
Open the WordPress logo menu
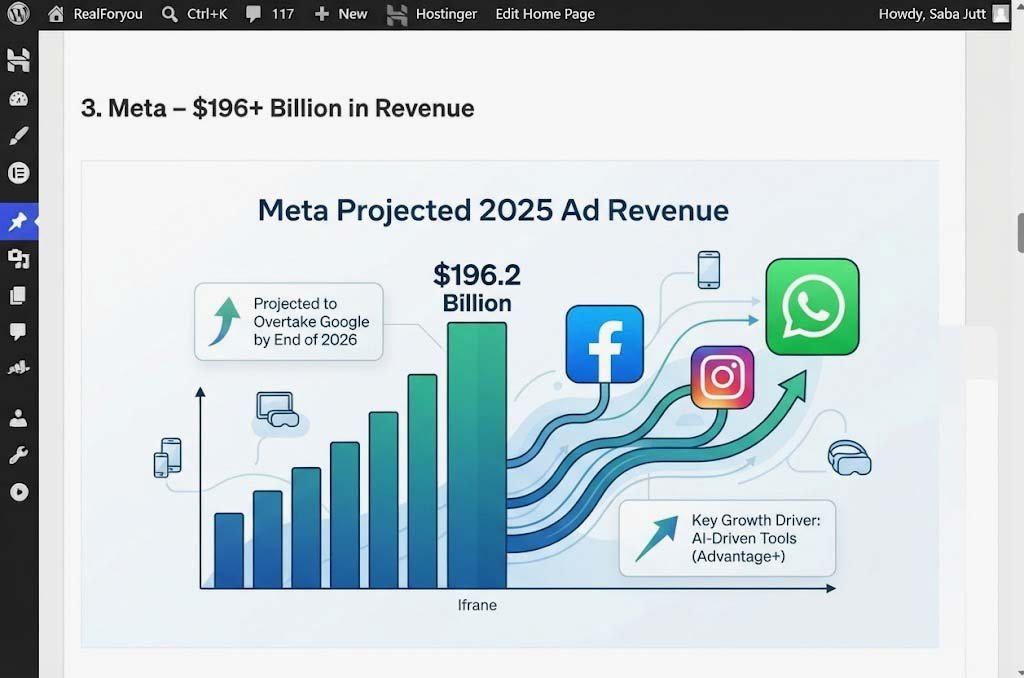tap(18, 13)
